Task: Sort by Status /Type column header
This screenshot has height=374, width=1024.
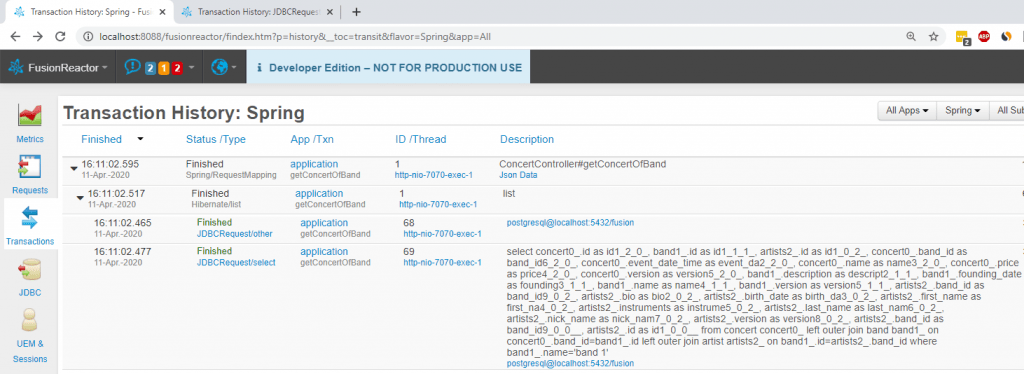Action: pos(216,139)
